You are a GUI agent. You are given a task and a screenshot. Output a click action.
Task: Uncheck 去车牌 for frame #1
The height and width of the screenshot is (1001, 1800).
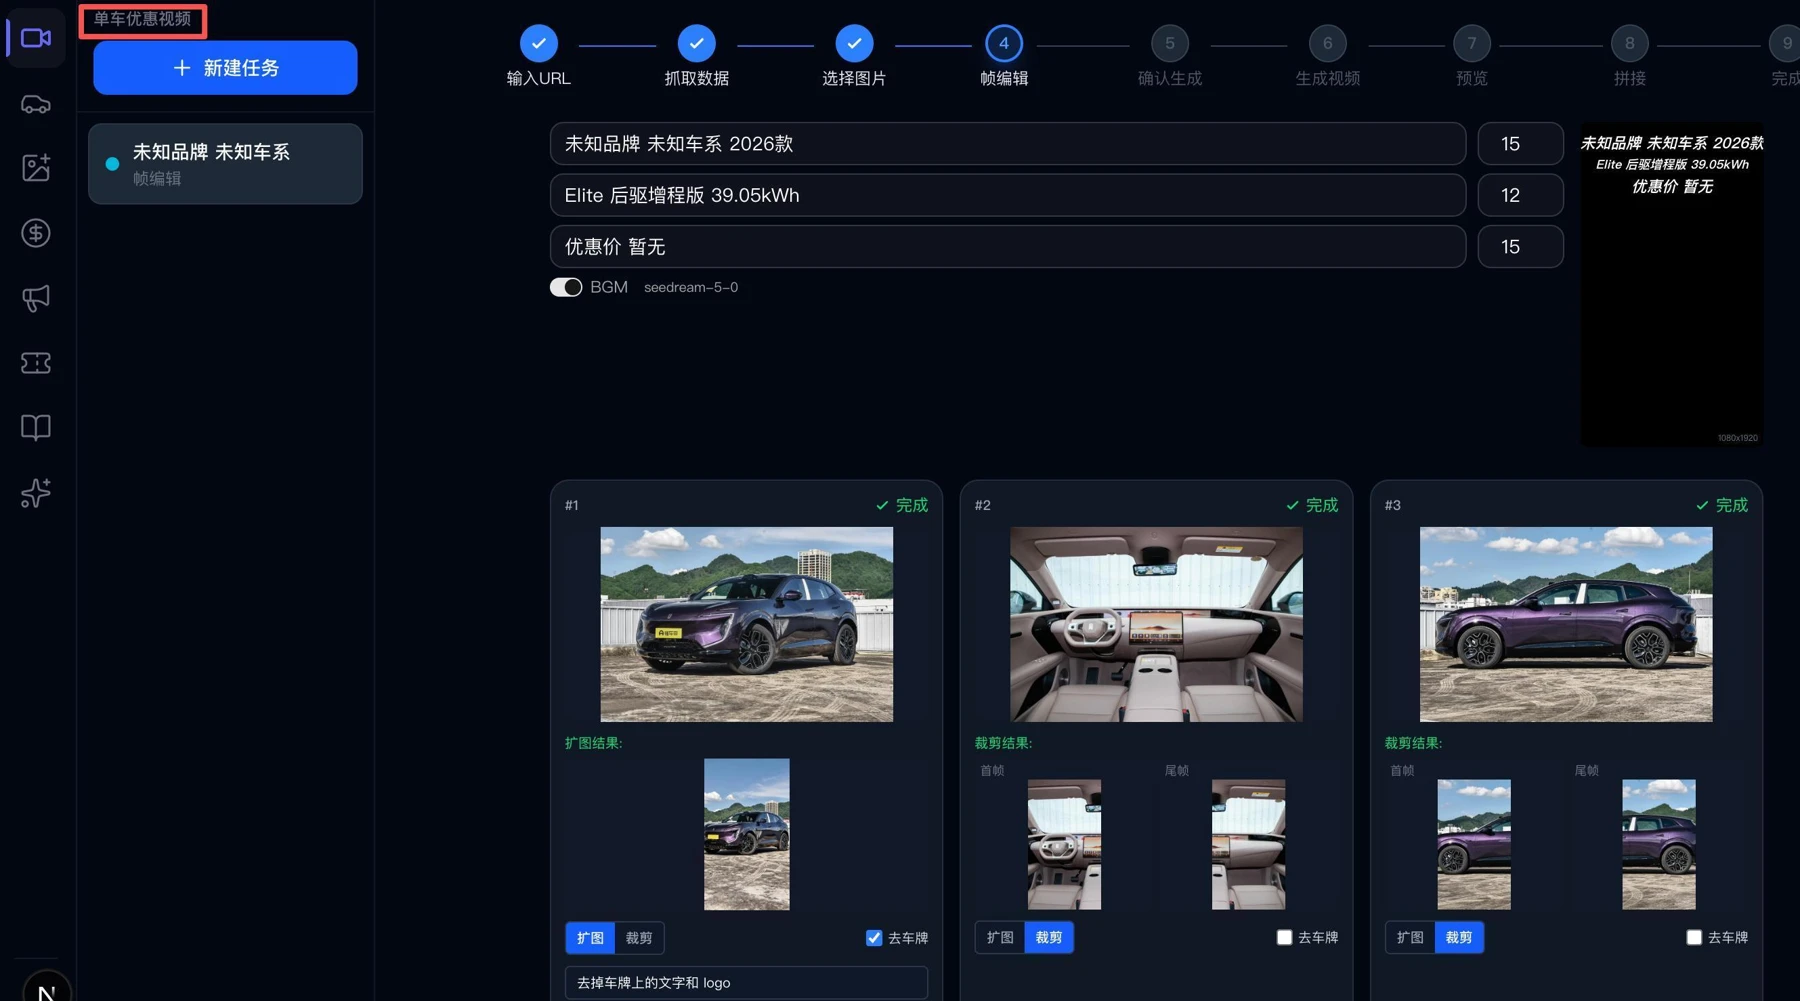click(874, 938)
